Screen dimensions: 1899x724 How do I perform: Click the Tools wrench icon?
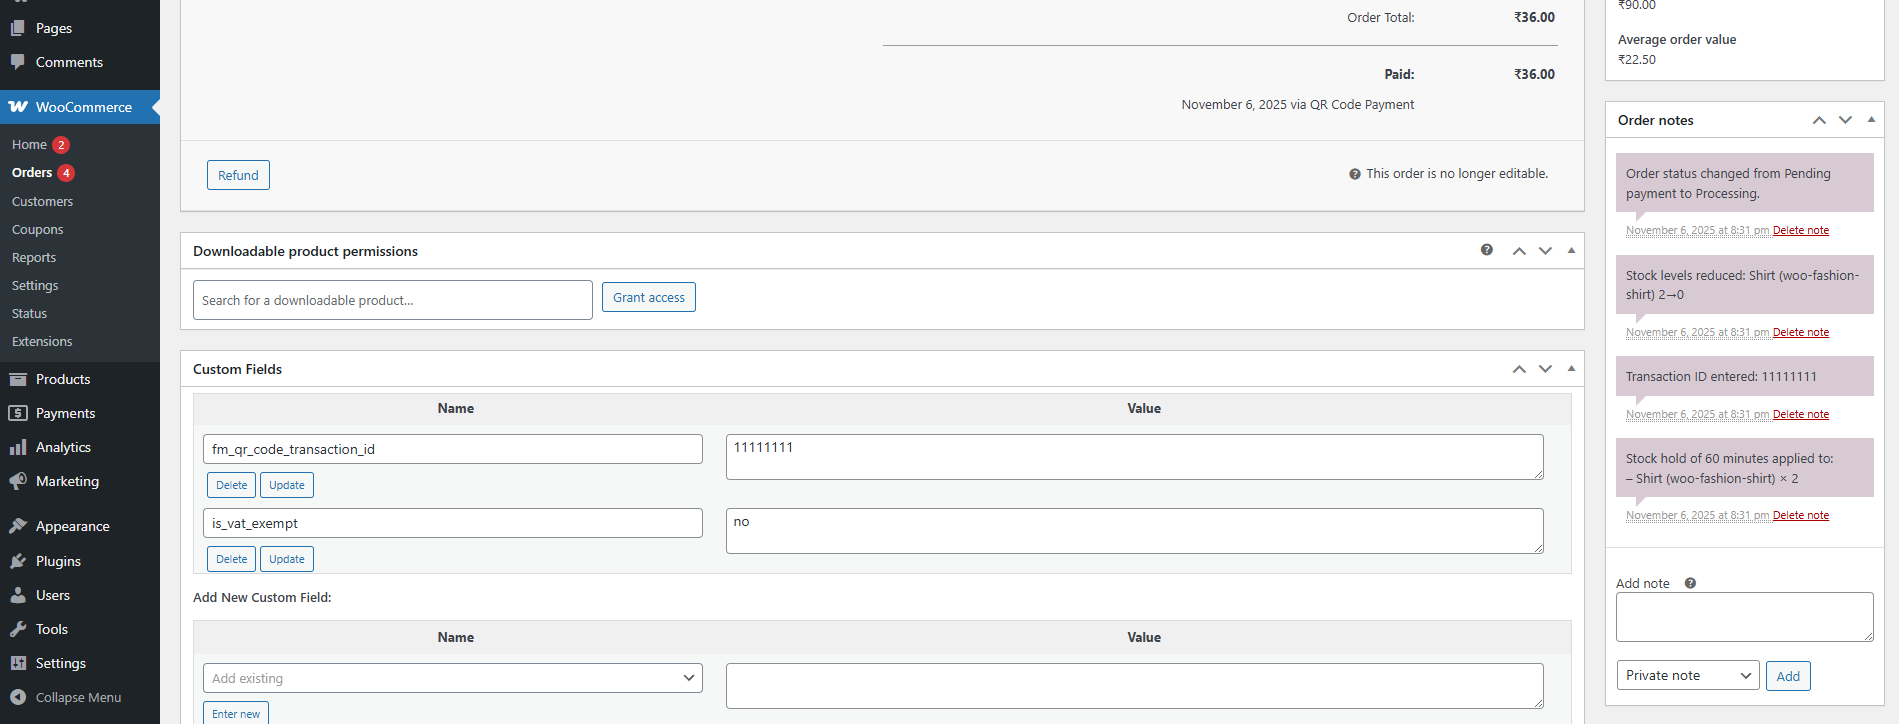[x=18, y=629]
